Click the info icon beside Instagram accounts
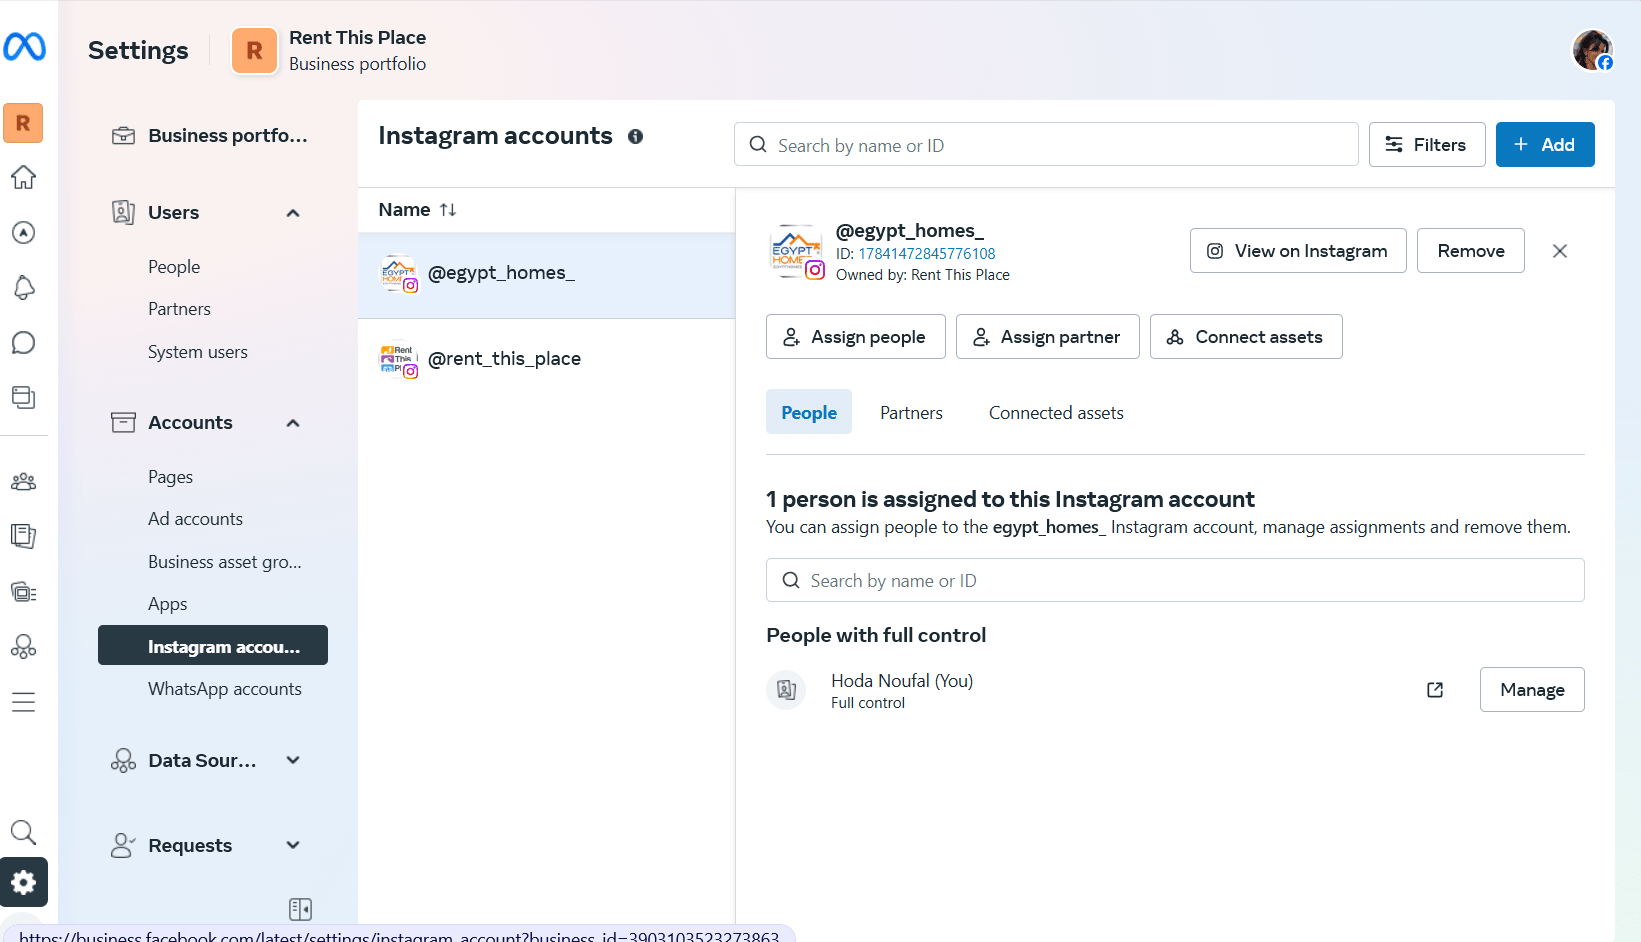This screenshot has width=1641, height=942. click(635, 137)
